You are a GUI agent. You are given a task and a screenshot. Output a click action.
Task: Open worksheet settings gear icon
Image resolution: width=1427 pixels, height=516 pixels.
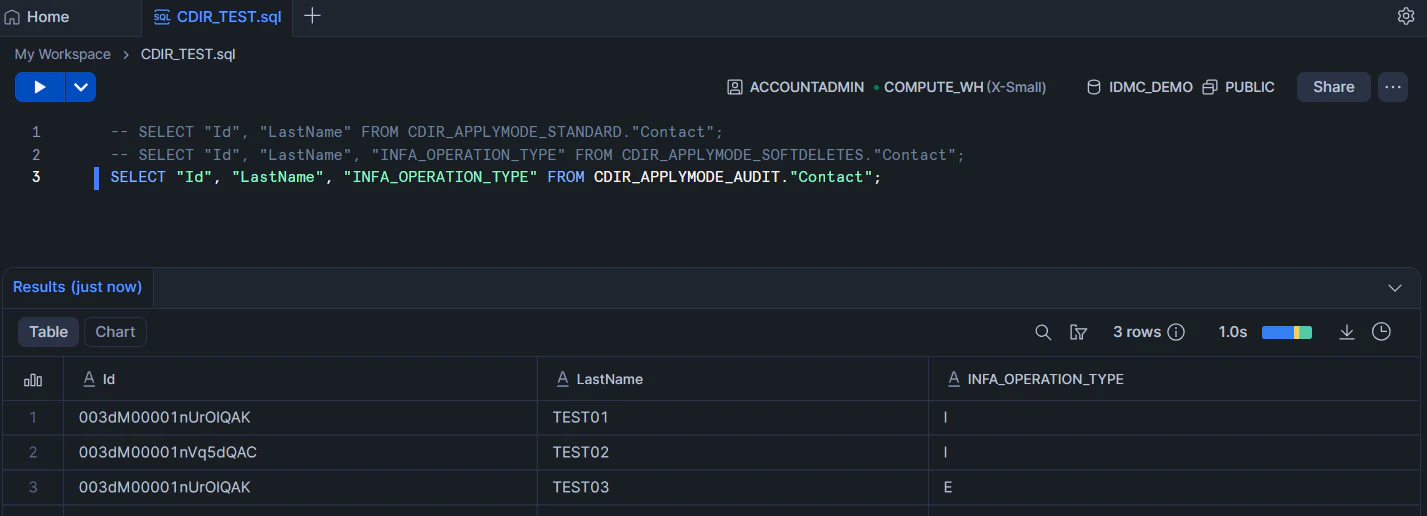point(1405,16)
